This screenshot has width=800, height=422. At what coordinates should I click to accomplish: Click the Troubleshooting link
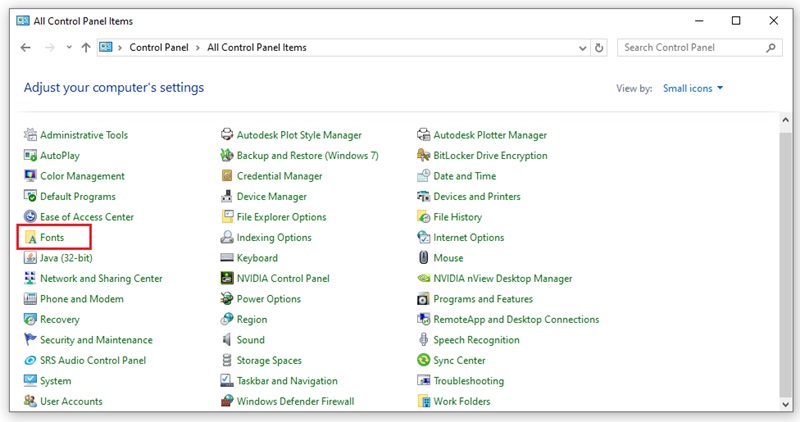click(469, 381)
